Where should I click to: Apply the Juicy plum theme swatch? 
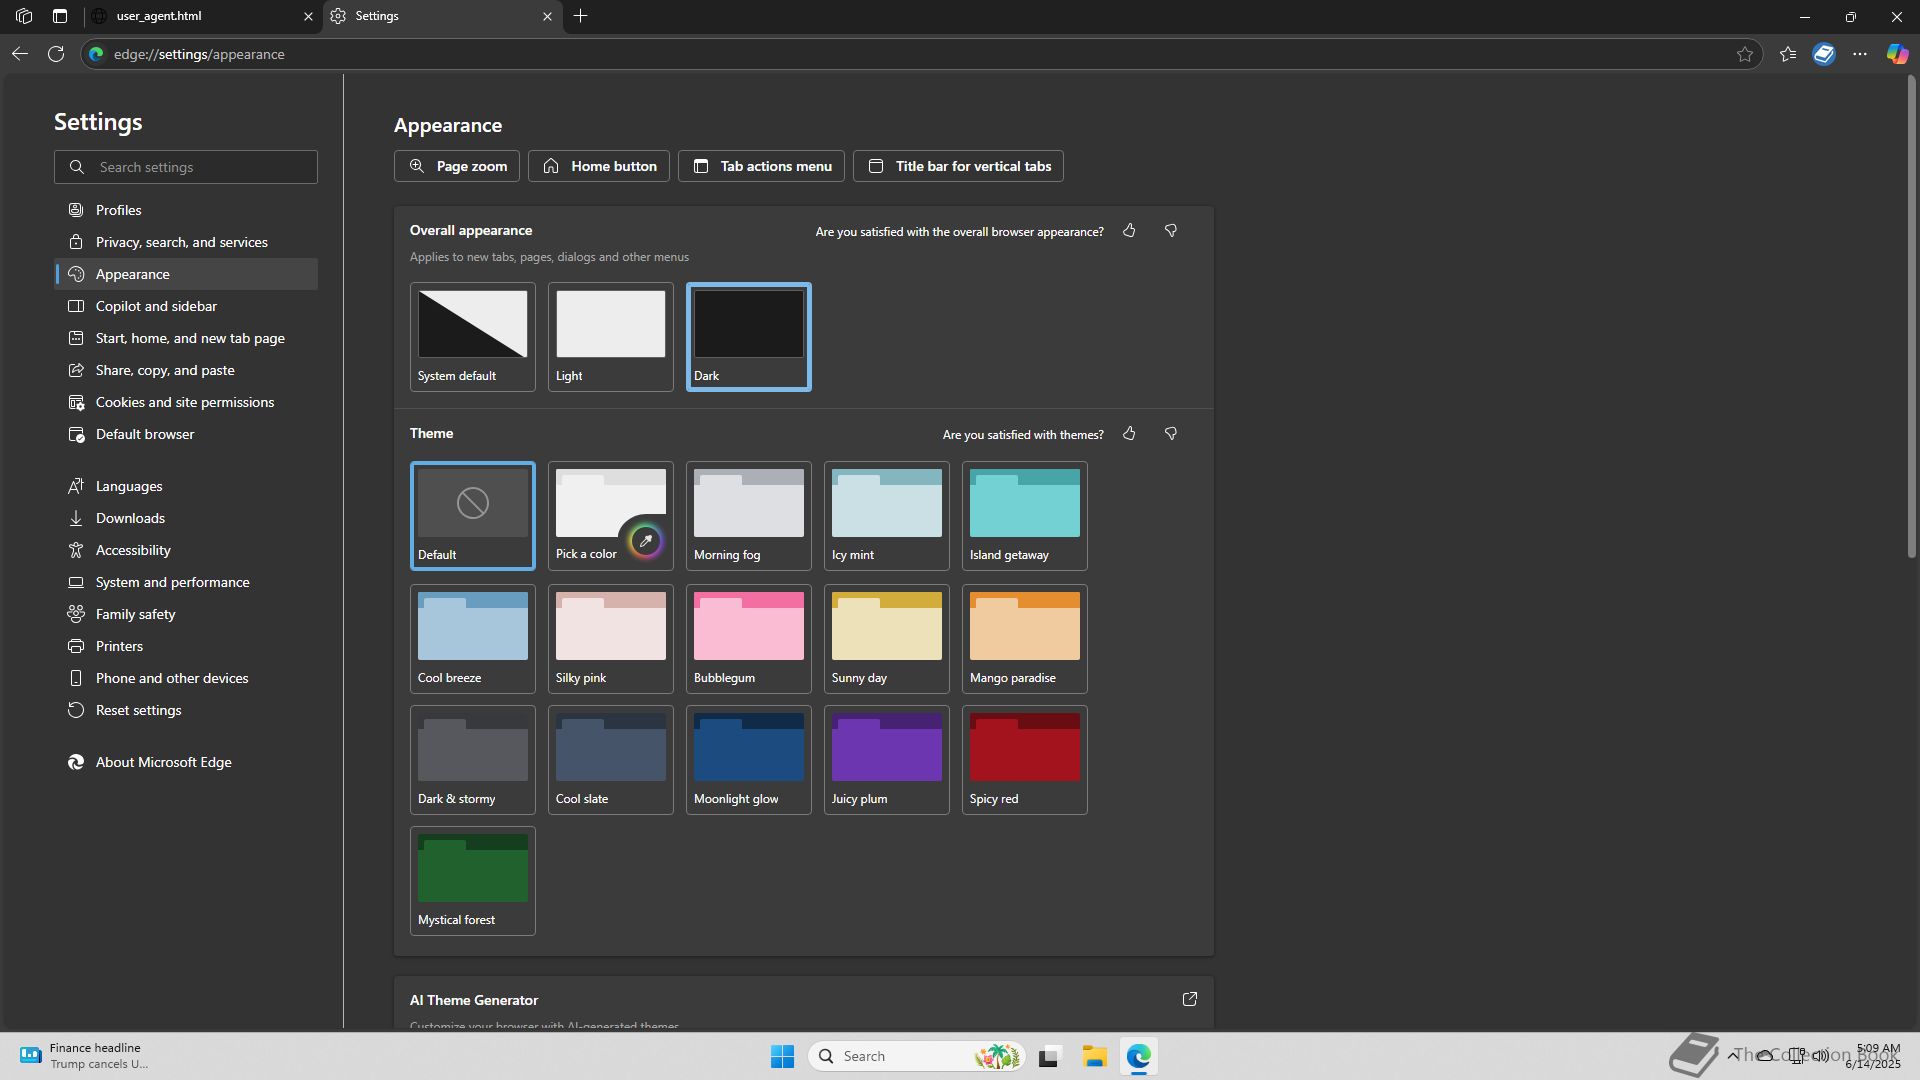(886, 759)
